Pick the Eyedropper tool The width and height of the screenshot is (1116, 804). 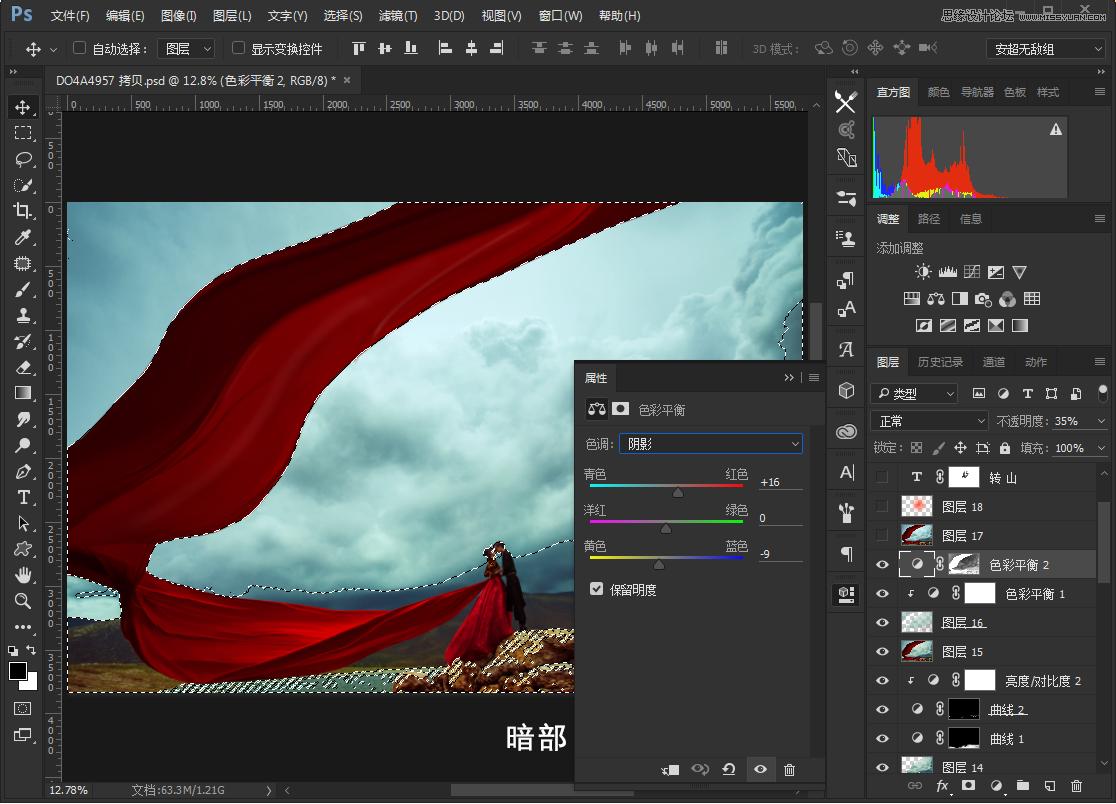point(24,237)
